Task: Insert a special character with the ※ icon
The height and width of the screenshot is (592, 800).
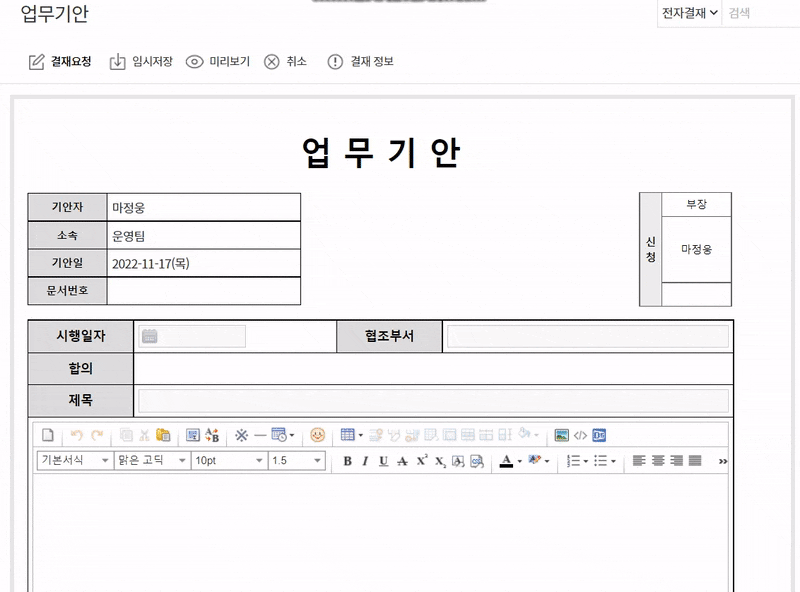Action: click(x=239, y=435)
